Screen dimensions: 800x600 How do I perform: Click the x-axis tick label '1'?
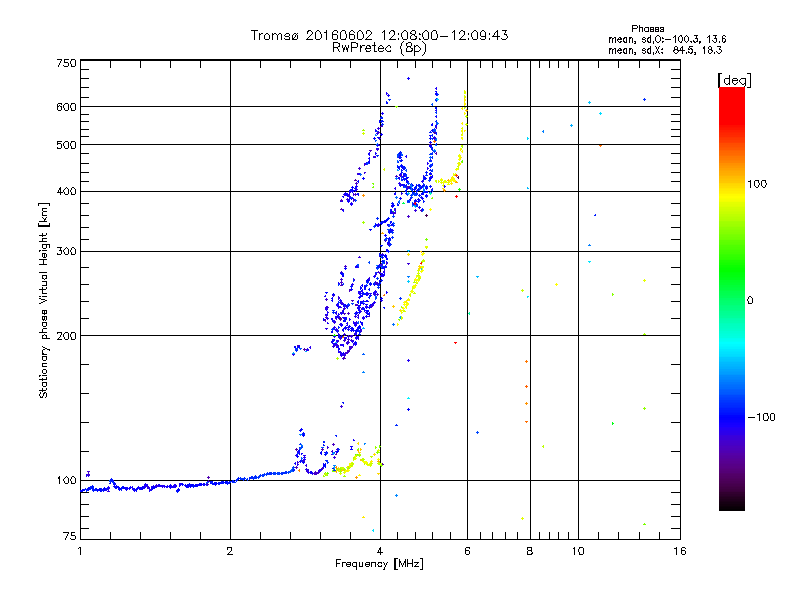click(x=80, y=551)
